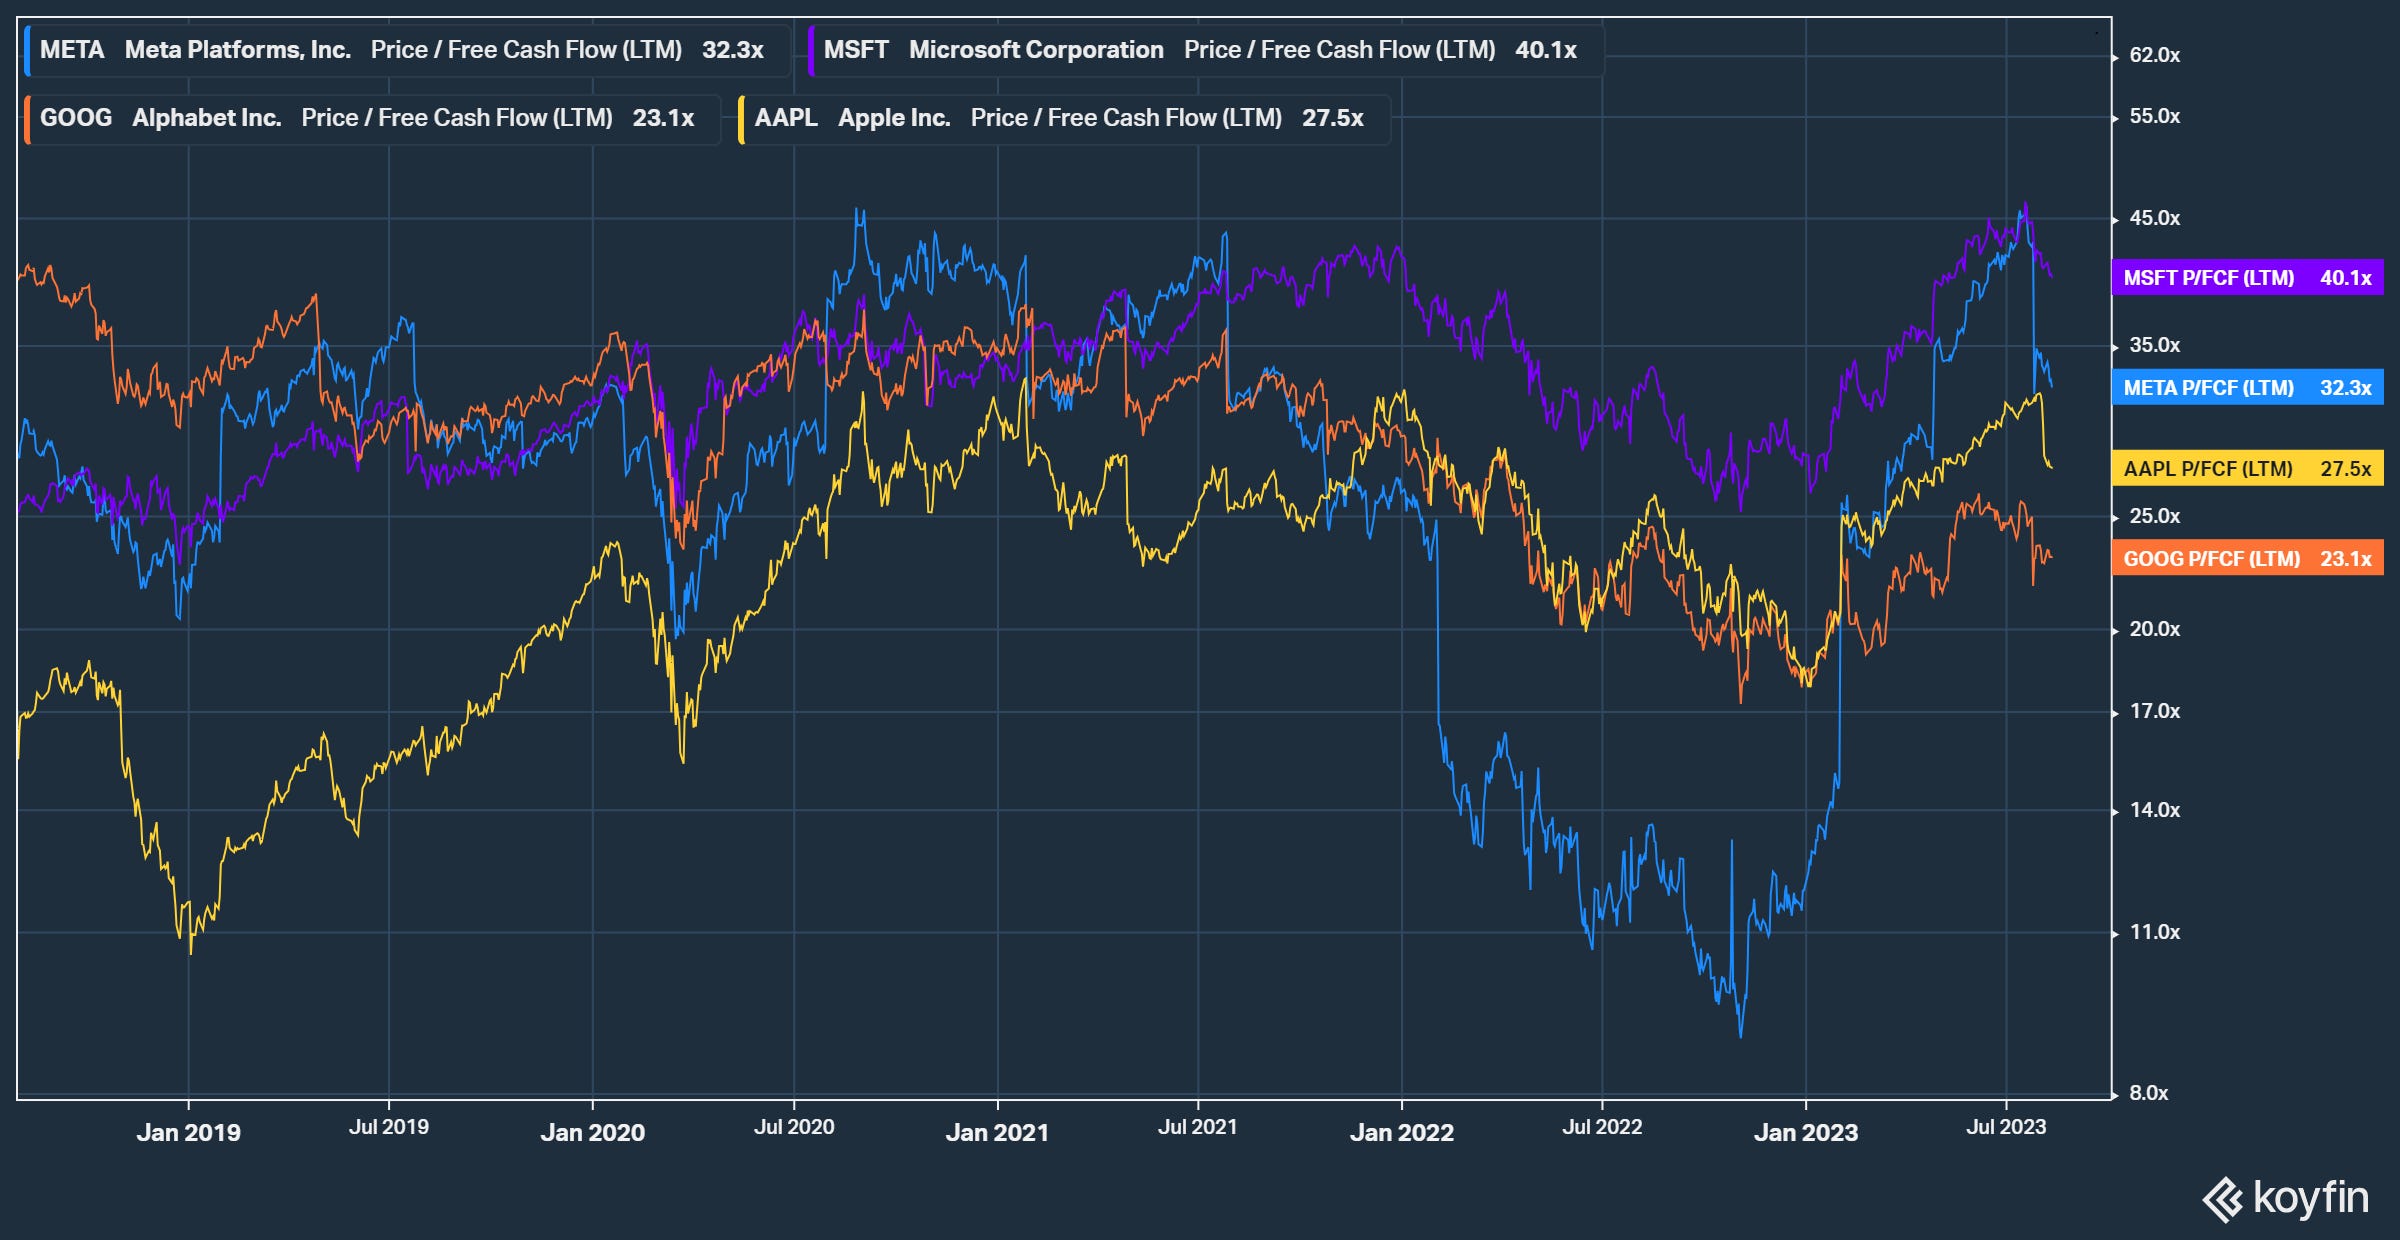Image resolution: width=2400 pixels, height=1240 pixels.
Task: Click the Koyfin logo icon
Action: pyautogui.click(x=2222, y=1200)
